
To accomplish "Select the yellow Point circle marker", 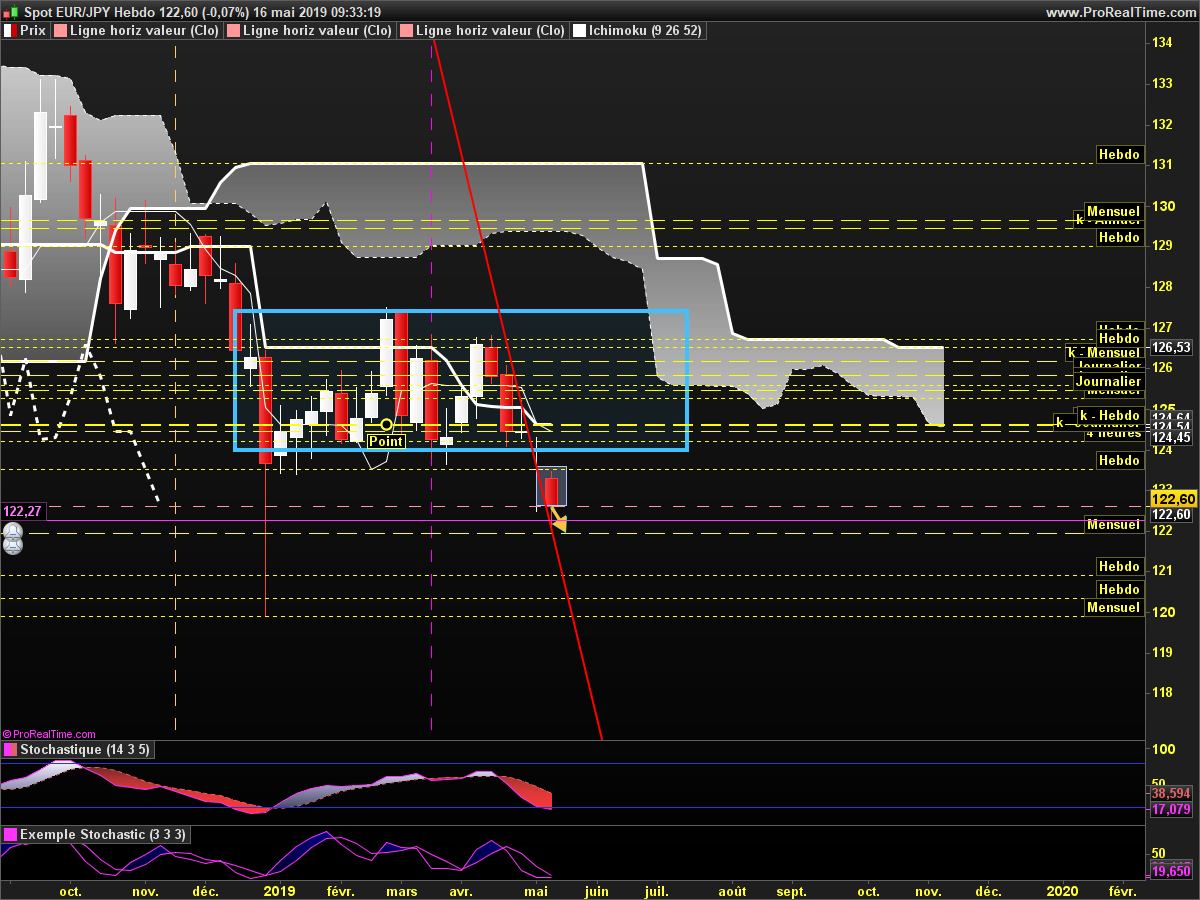I will 387,425.
